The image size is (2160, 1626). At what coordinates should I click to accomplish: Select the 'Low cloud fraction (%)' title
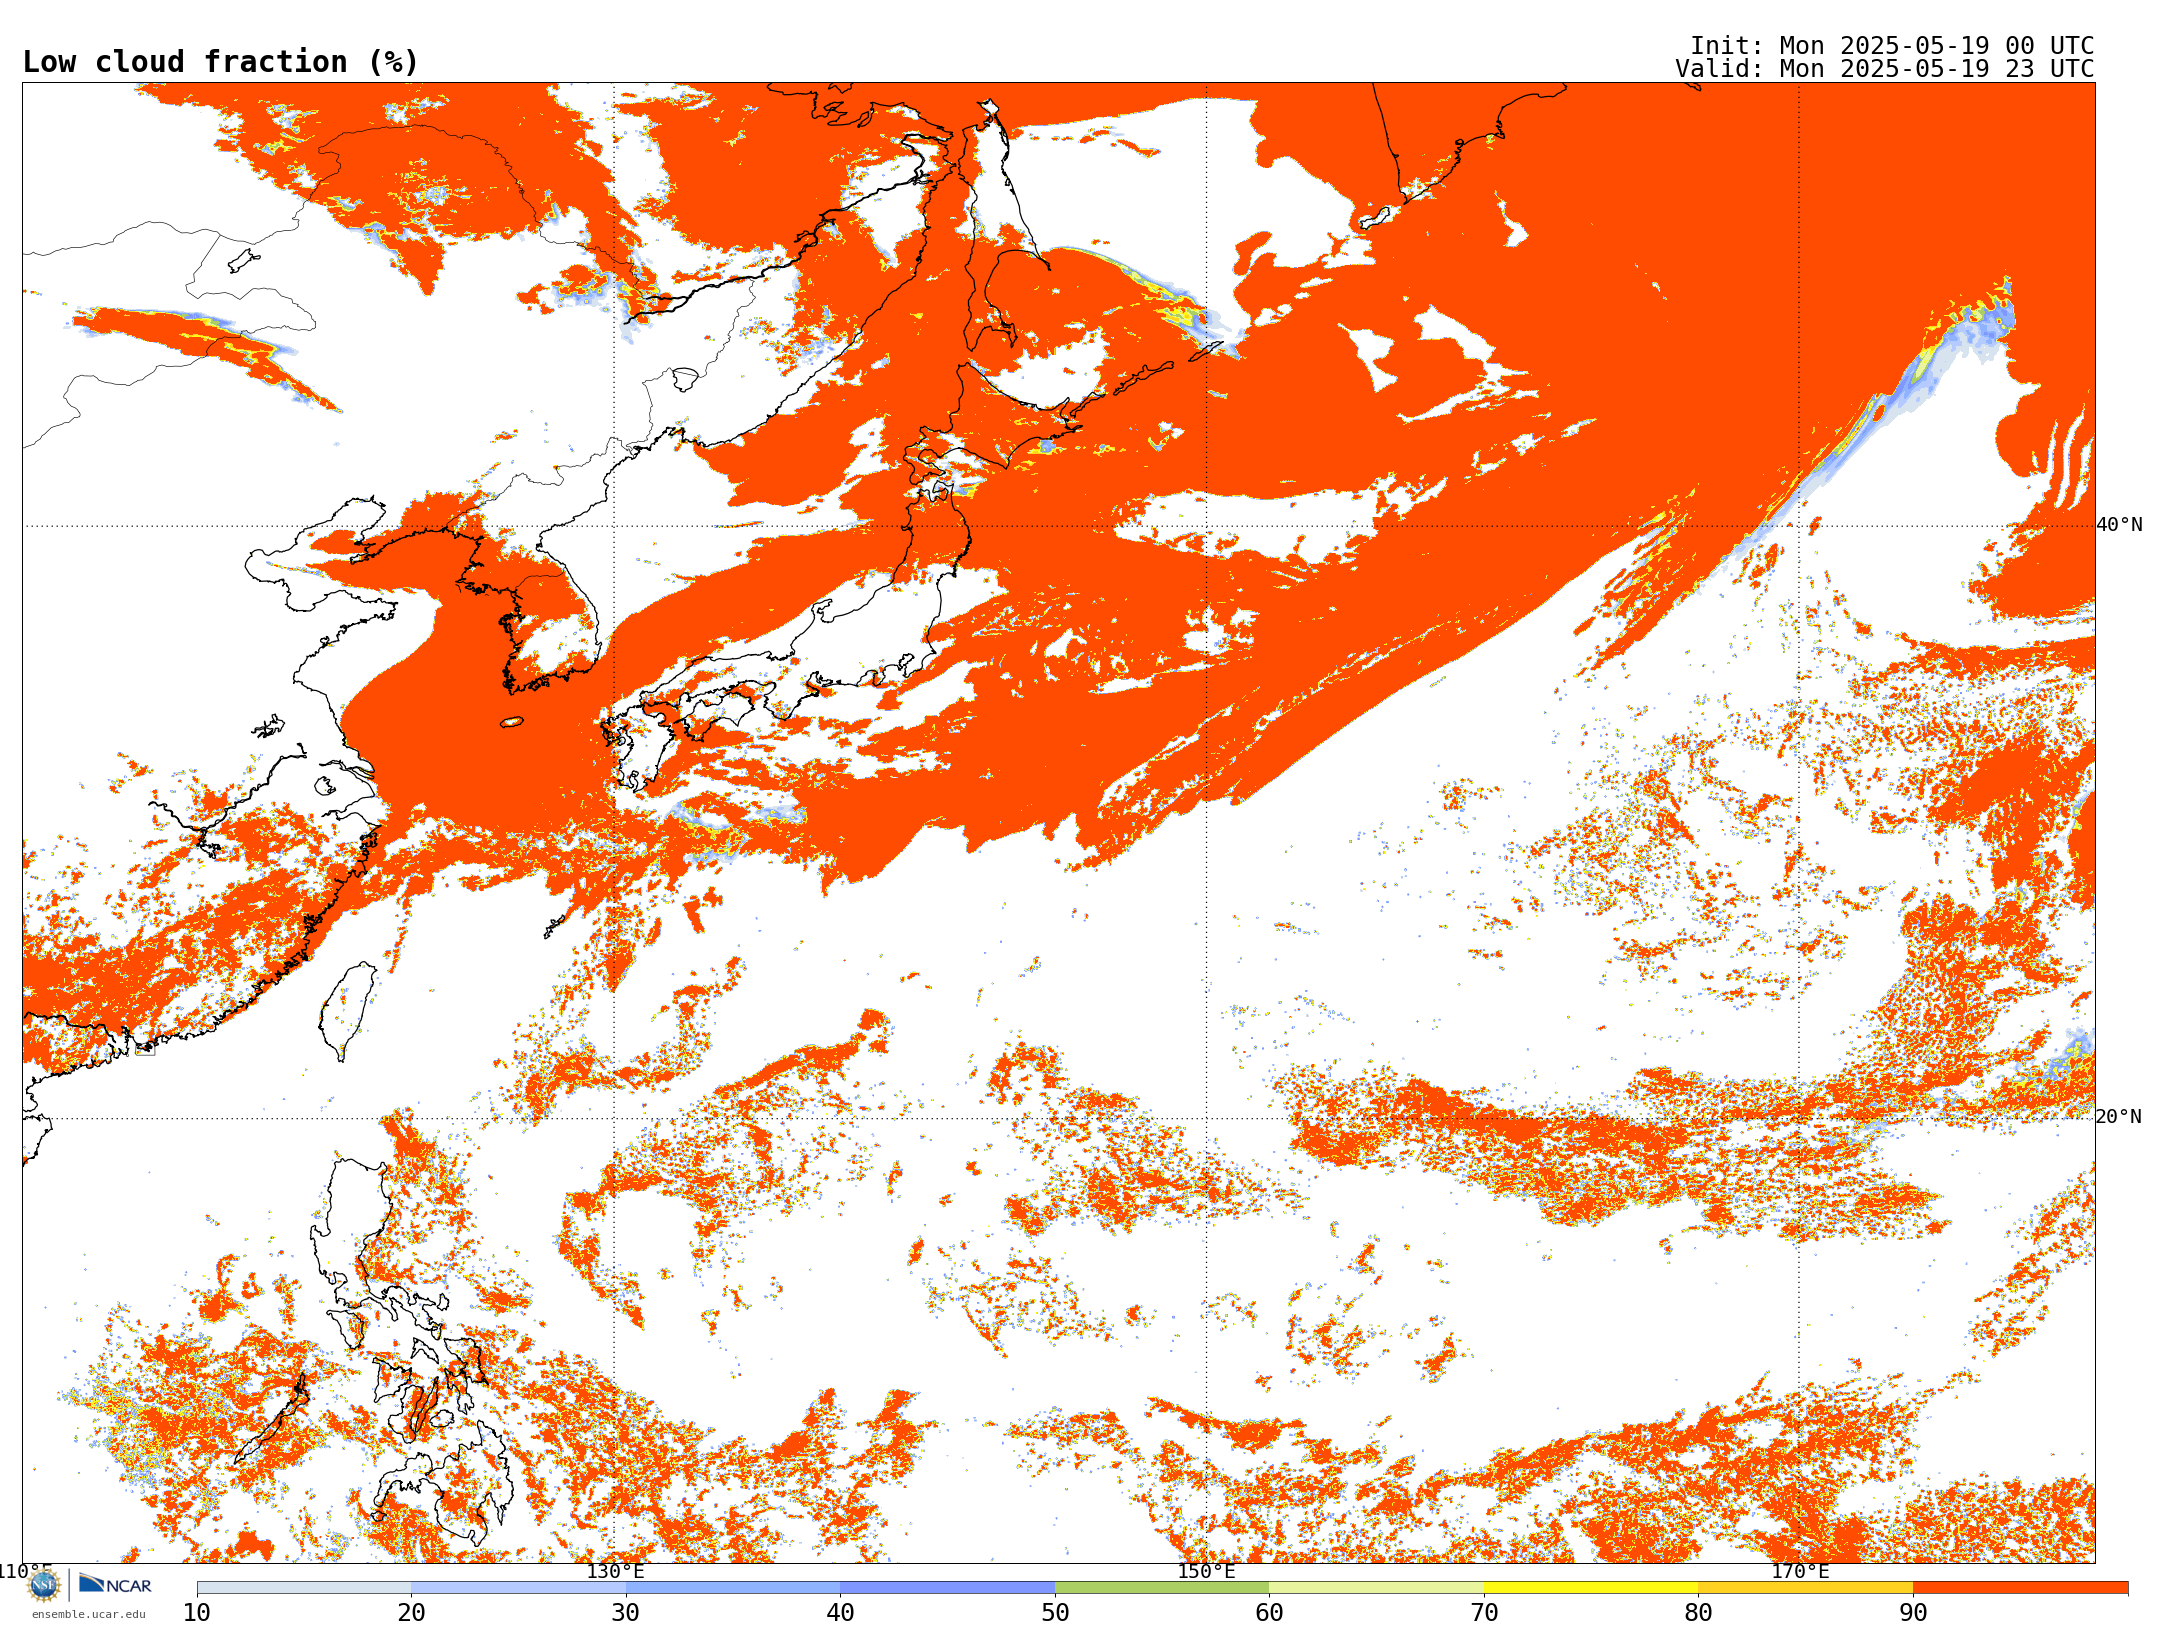click(220, 62)
